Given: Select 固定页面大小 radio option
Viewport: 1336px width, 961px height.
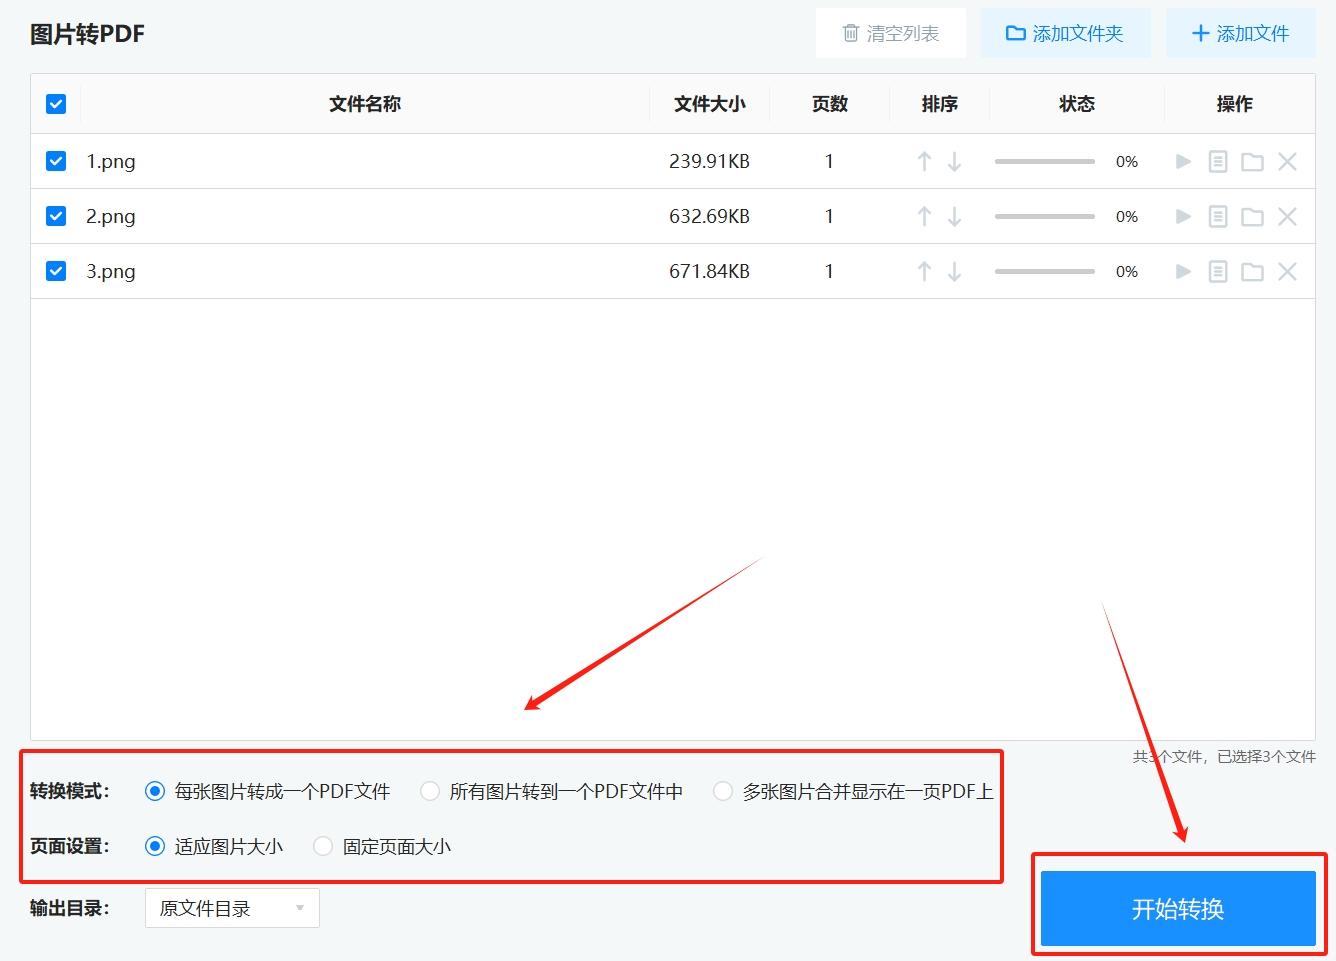Looking at the screenshot, I should (x=323, y=846).
